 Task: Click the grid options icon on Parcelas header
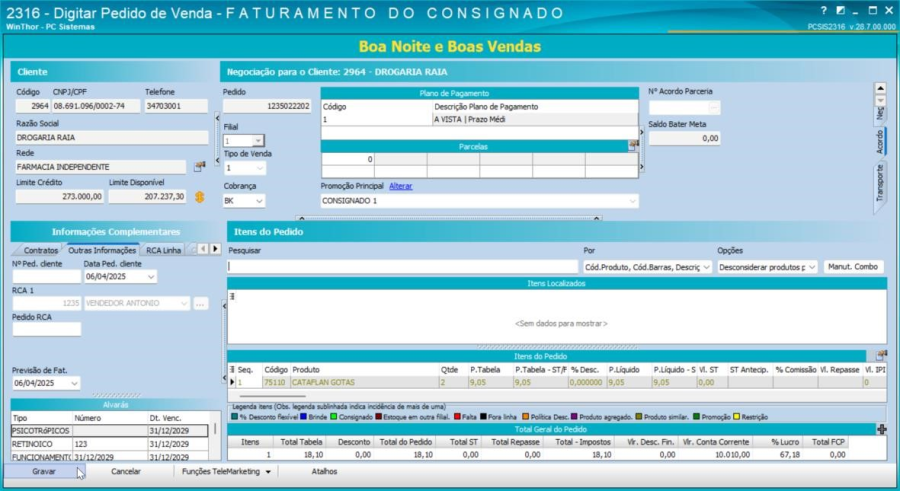633,146
